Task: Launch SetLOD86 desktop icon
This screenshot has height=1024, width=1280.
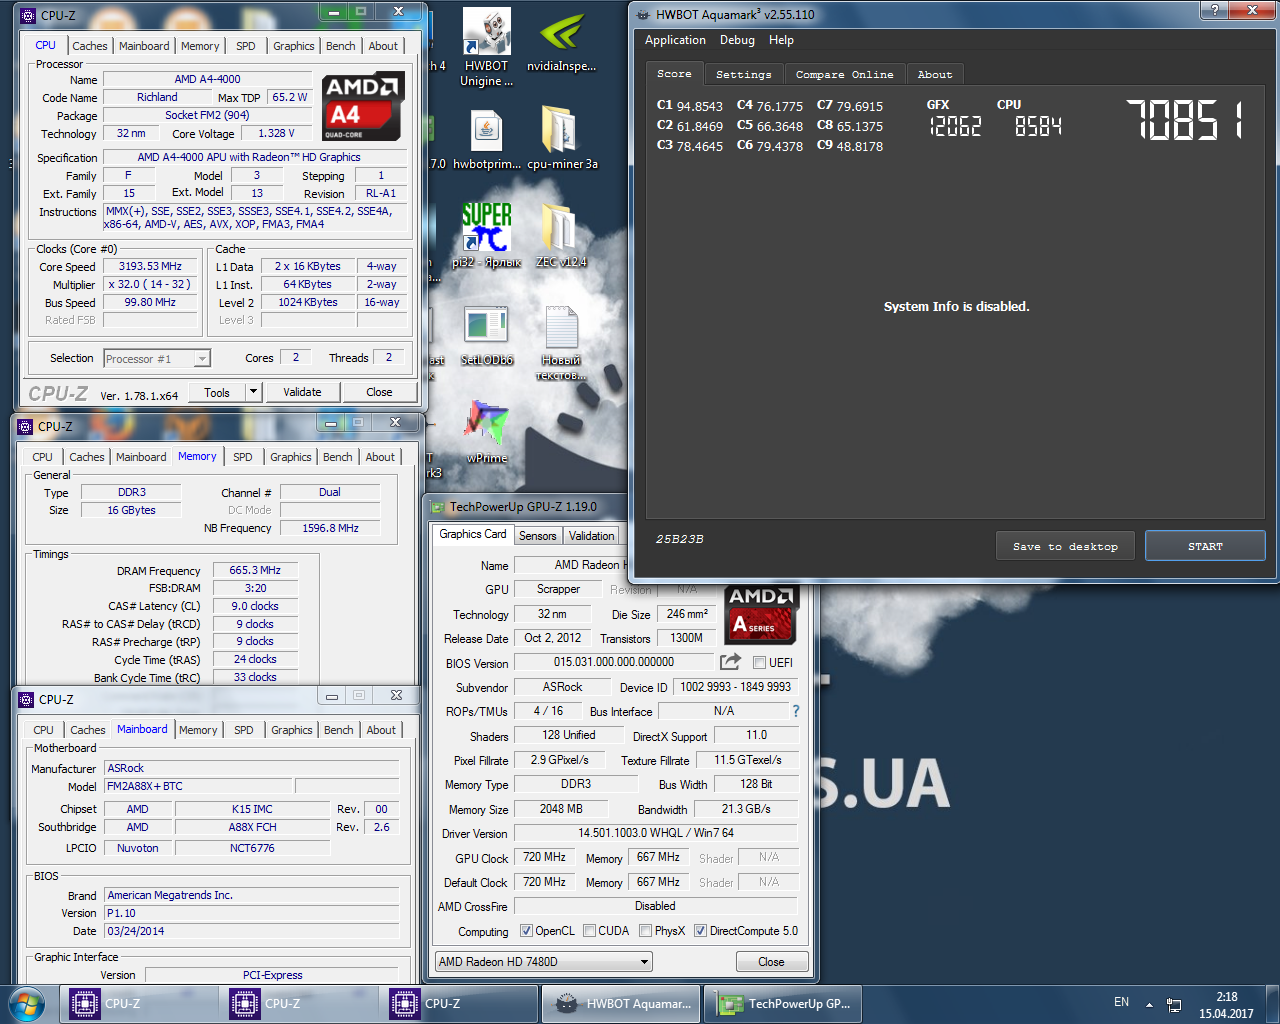Action: [486, 335]
